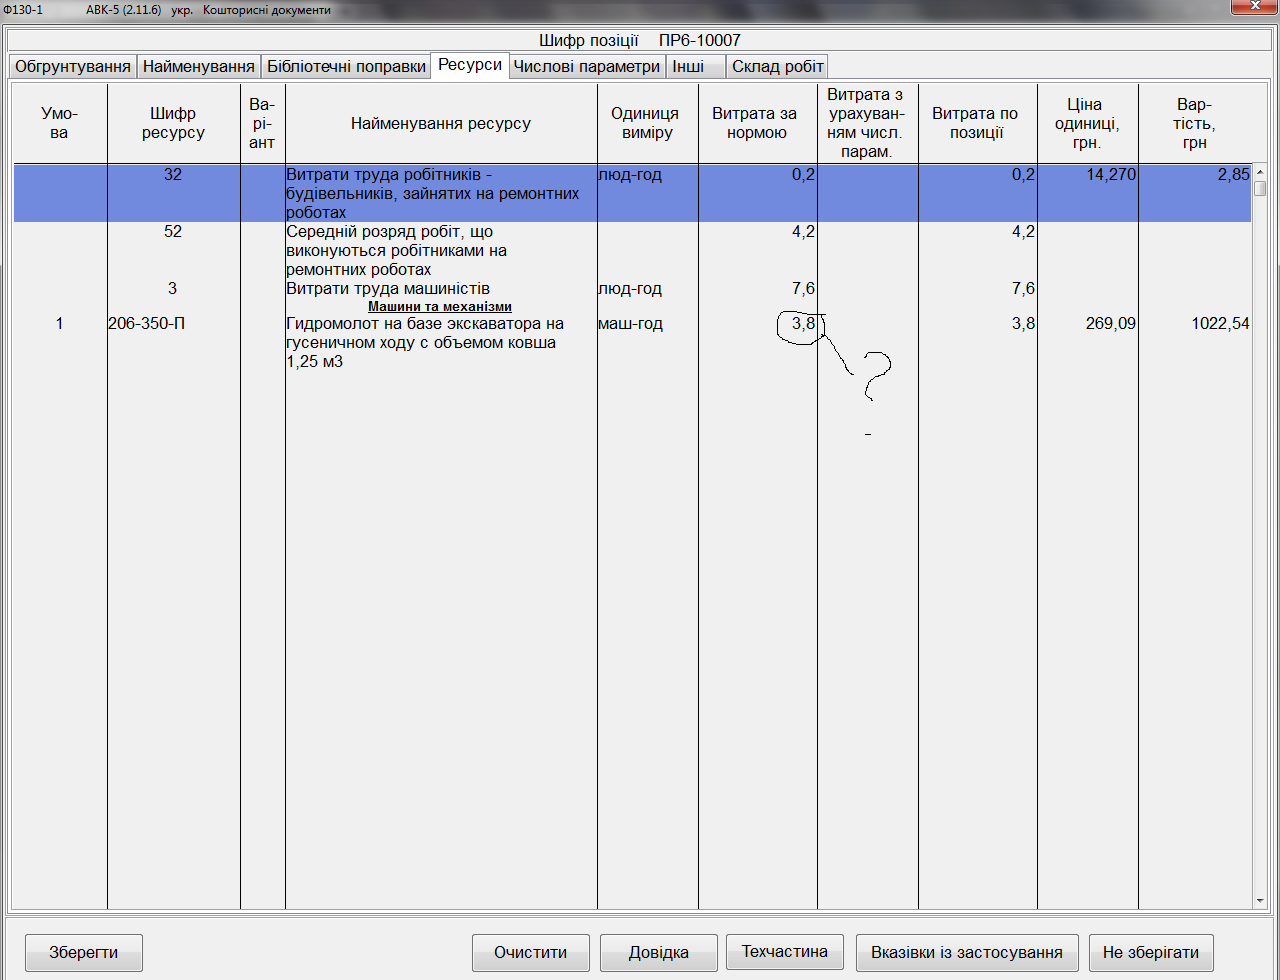Click the circled 3,8 norm value
The width and height of the screenshot is (1280, 980).
pyautogui.click(x=802, y=324)
